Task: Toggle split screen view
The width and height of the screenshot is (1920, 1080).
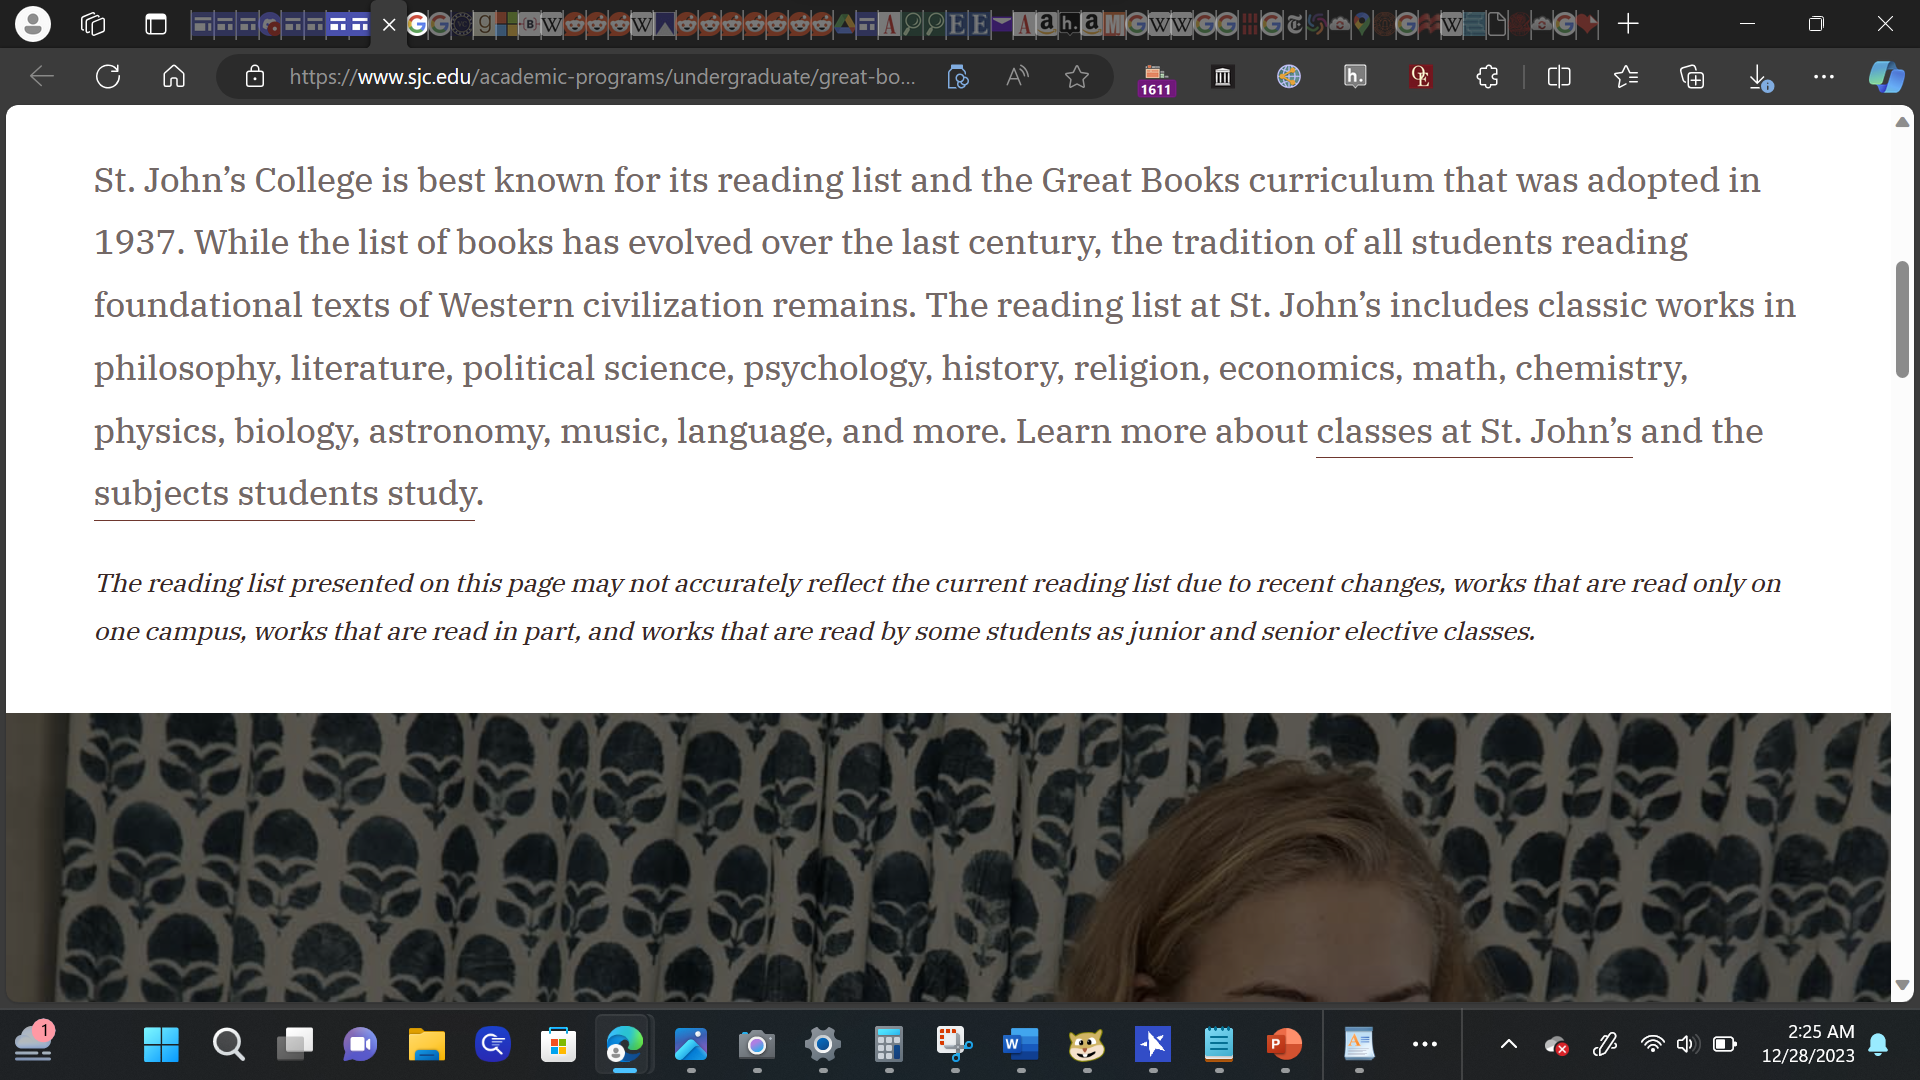Action: click(x=1559, y=76)
